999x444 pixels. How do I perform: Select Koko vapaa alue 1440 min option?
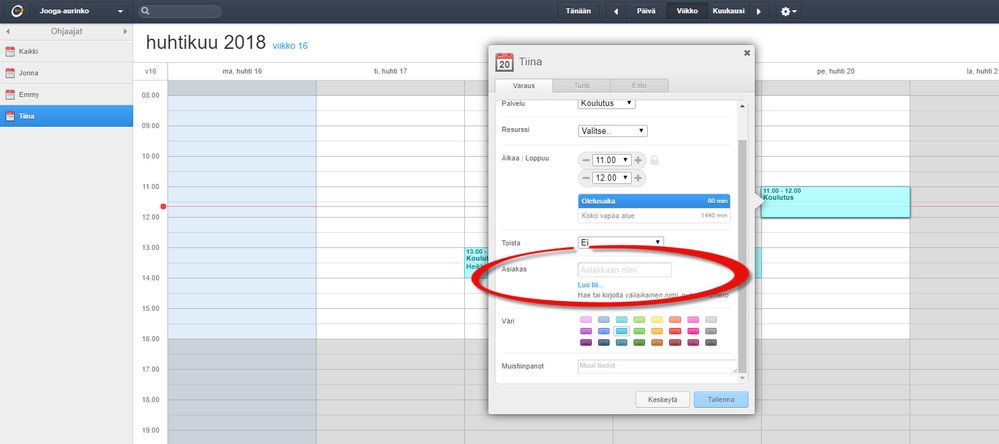654,216
